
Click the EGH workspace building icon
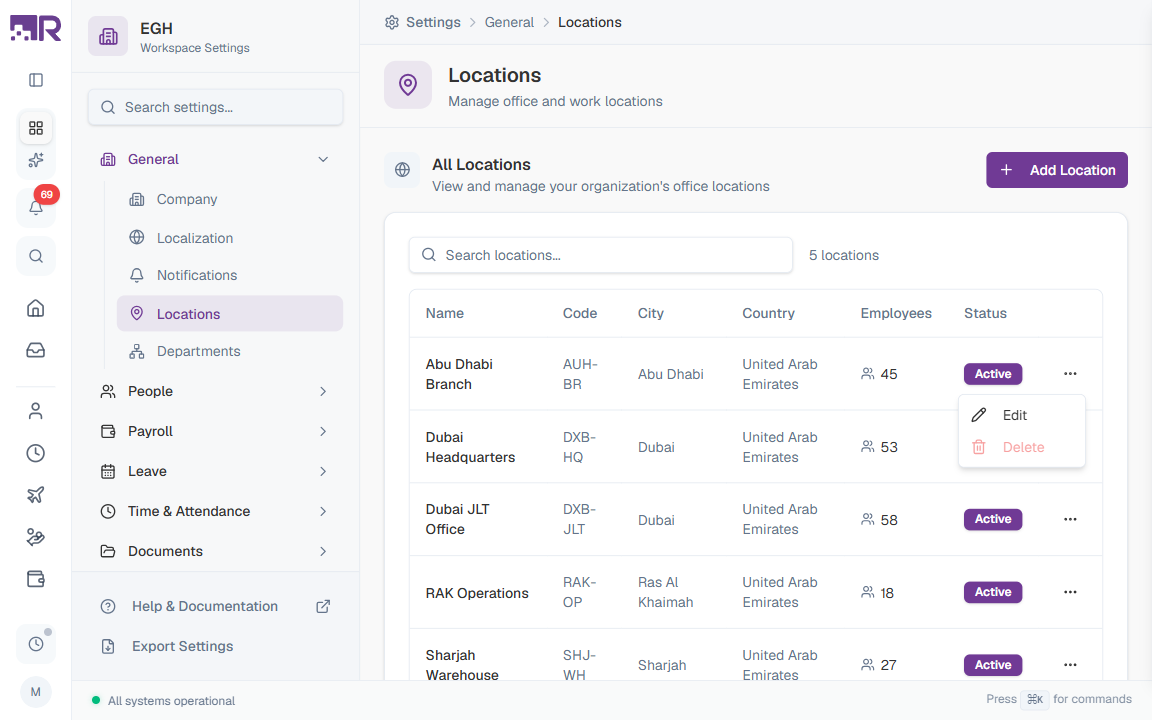click(108, 36)
